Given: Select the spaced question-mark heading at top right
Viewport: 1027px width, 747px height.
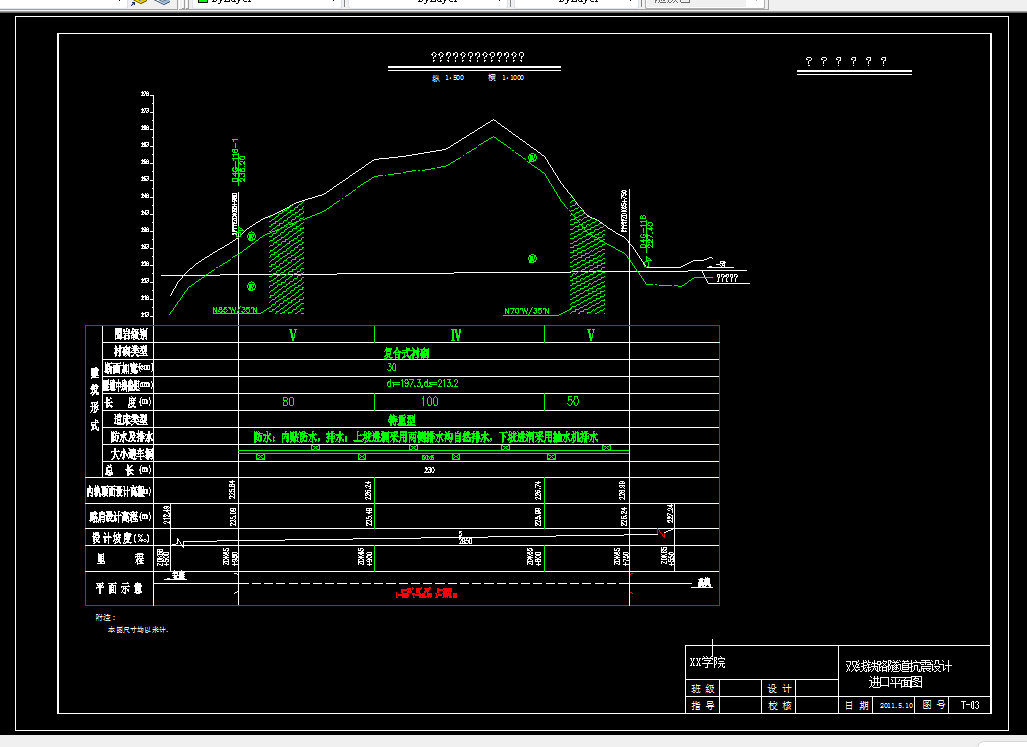Looking at the screenshot, I should (x=846, y=62).
